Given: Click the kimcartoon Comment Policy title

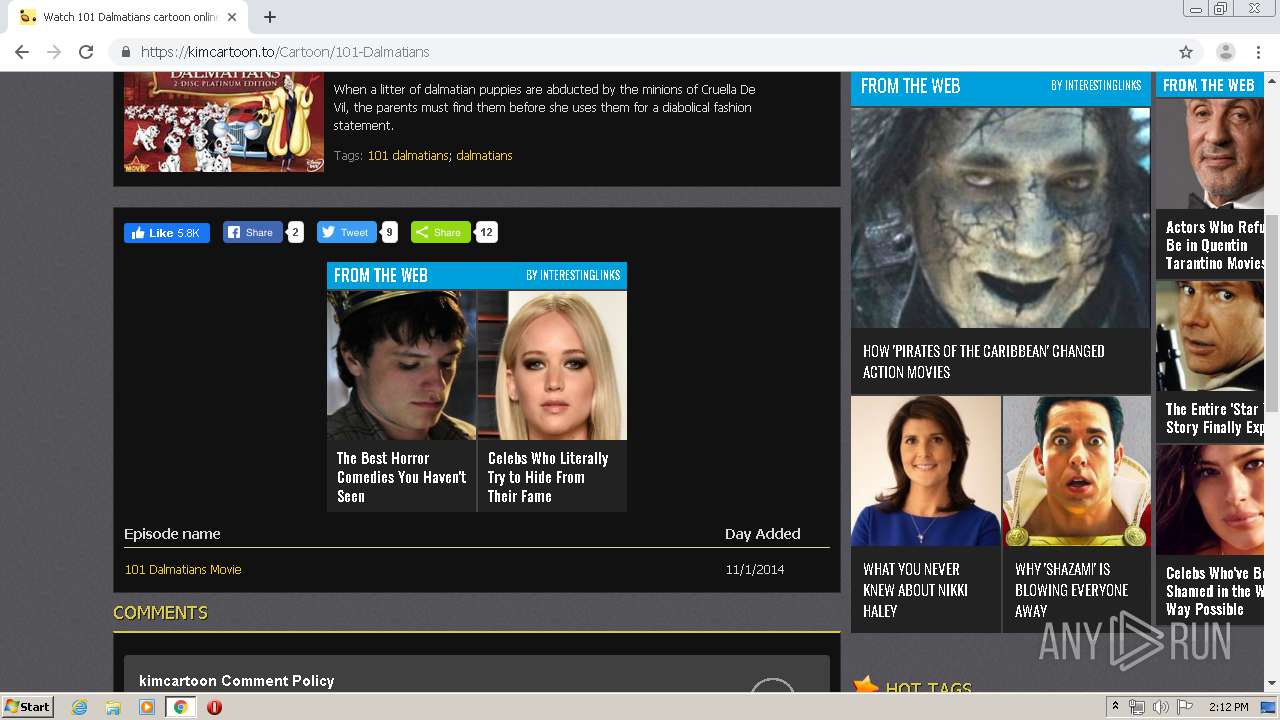Looking at the screenshot, I should tap(236, 681).
